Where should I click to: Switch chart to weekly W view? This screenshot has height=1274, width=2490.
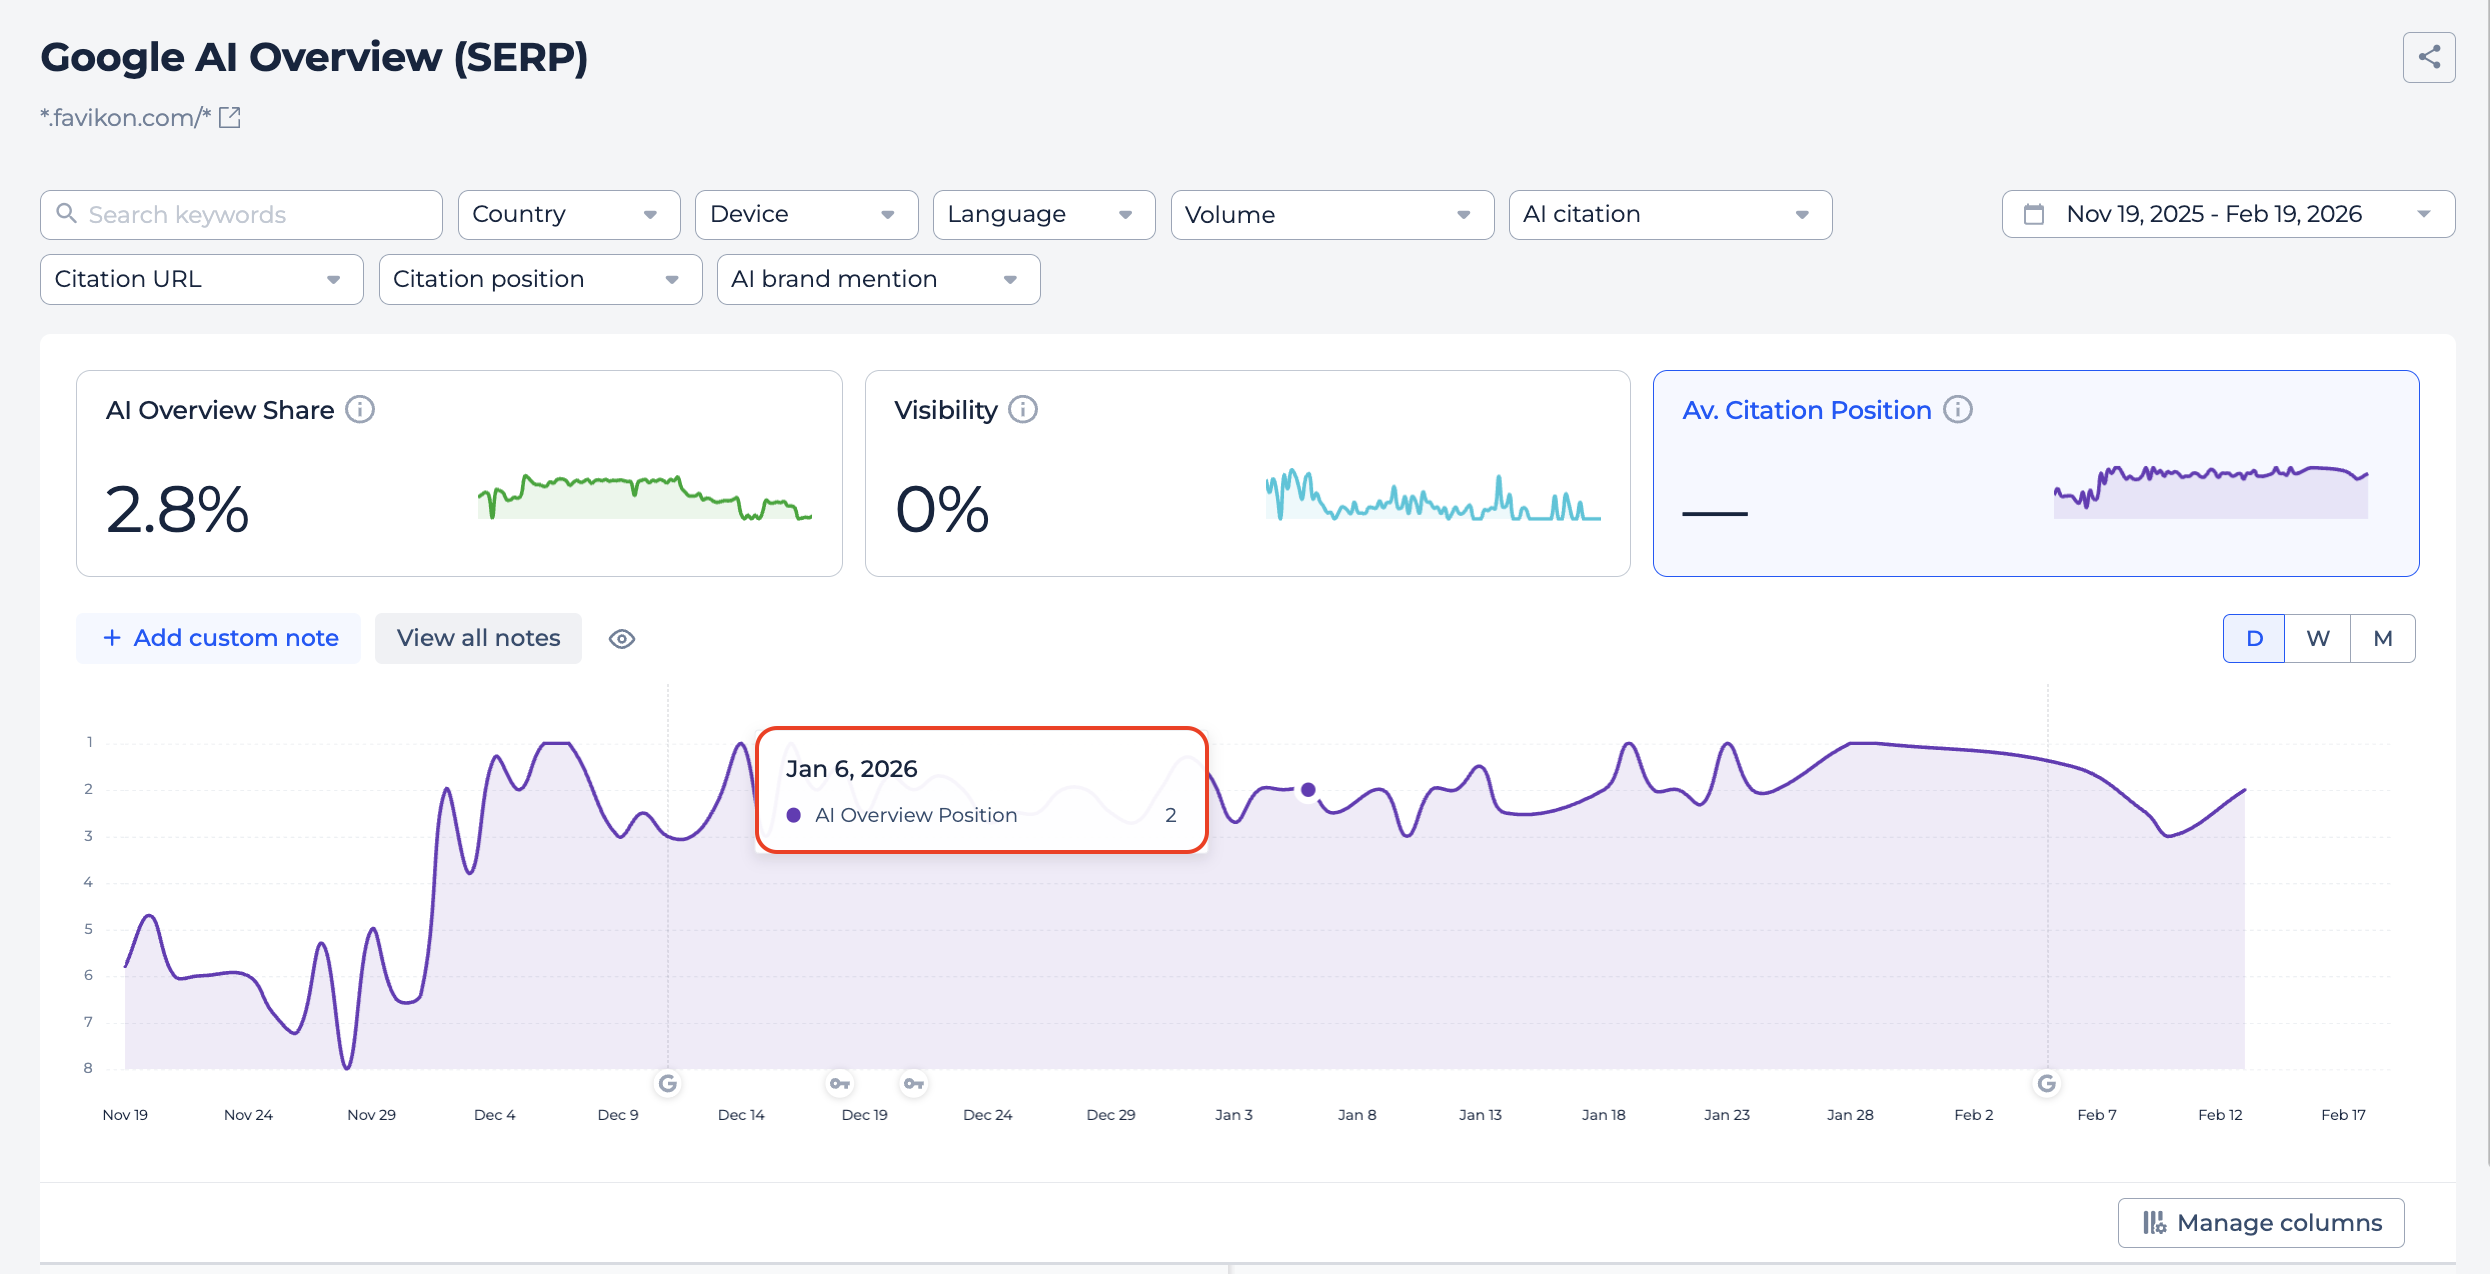coord(2318,639)
